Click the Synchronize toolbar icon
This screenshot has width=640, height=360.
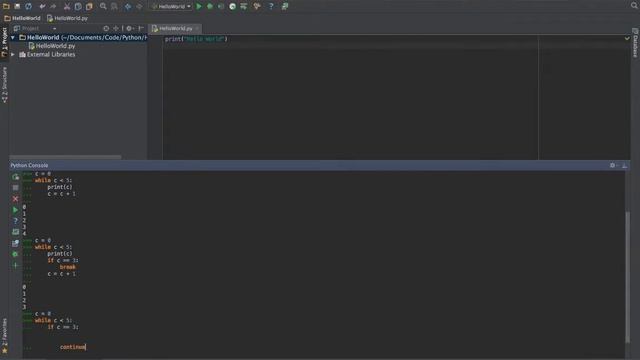29,7
